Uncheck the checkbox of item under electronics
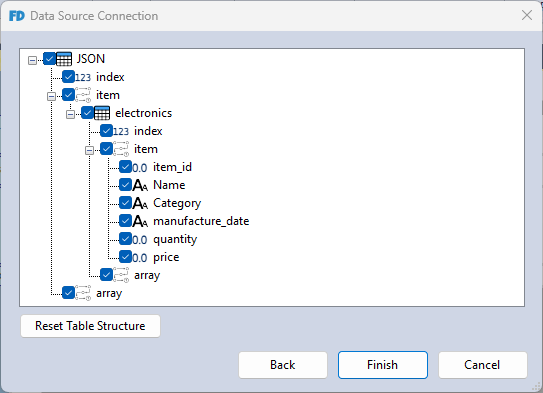The image size is (543, 393). pos(106,149)
